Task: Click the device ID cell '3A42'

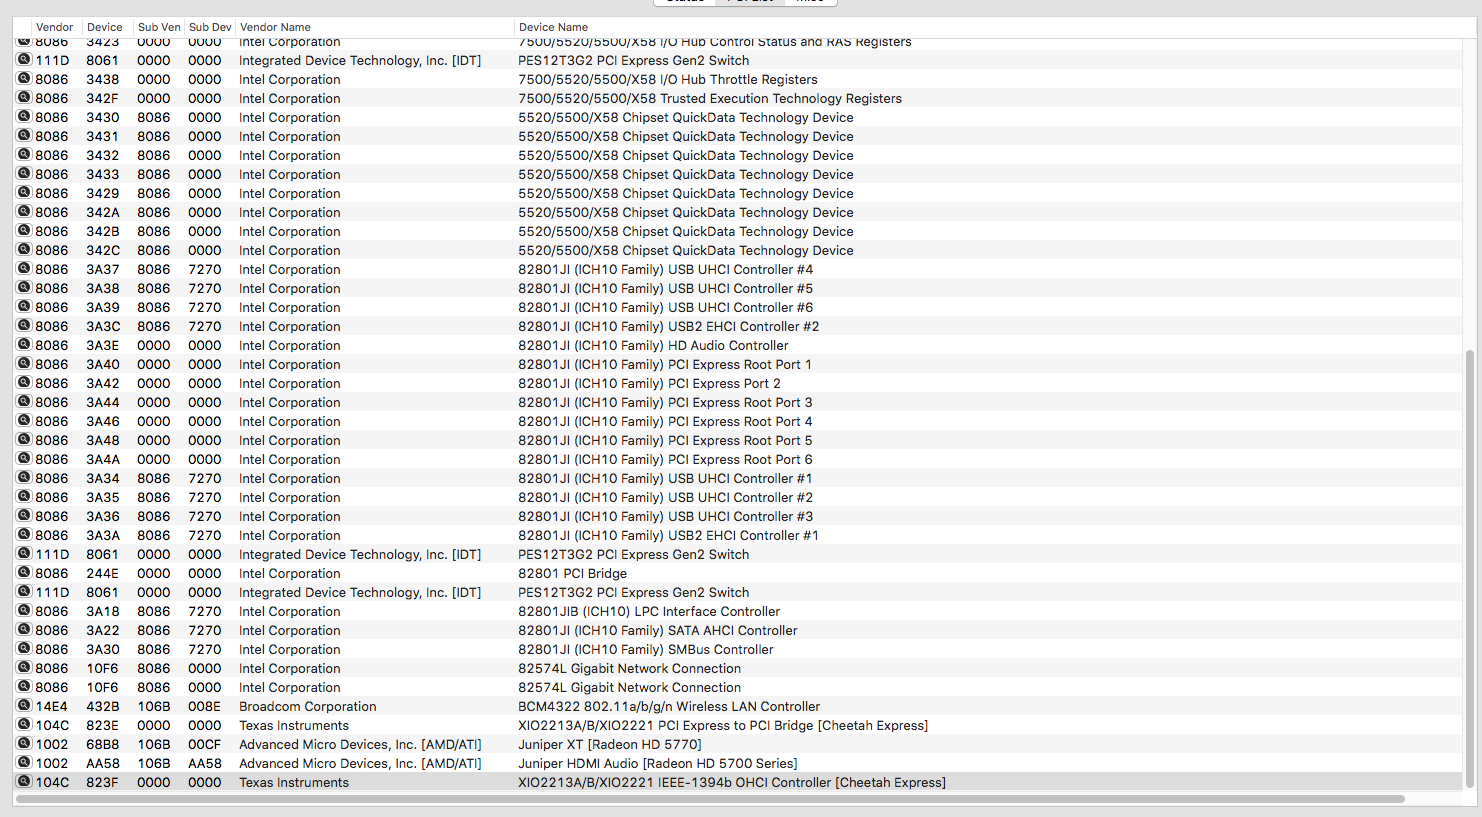Action: click(102, 383)
